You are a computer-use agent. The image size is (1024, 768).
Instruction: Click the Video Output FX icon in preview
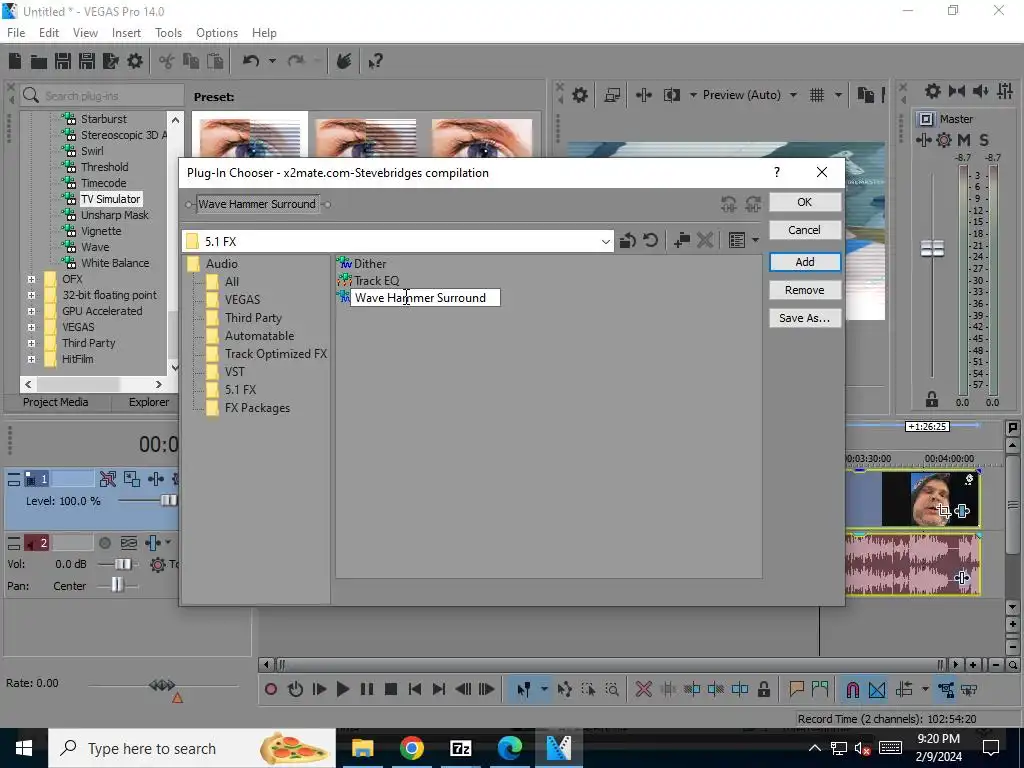click(644, 95)
